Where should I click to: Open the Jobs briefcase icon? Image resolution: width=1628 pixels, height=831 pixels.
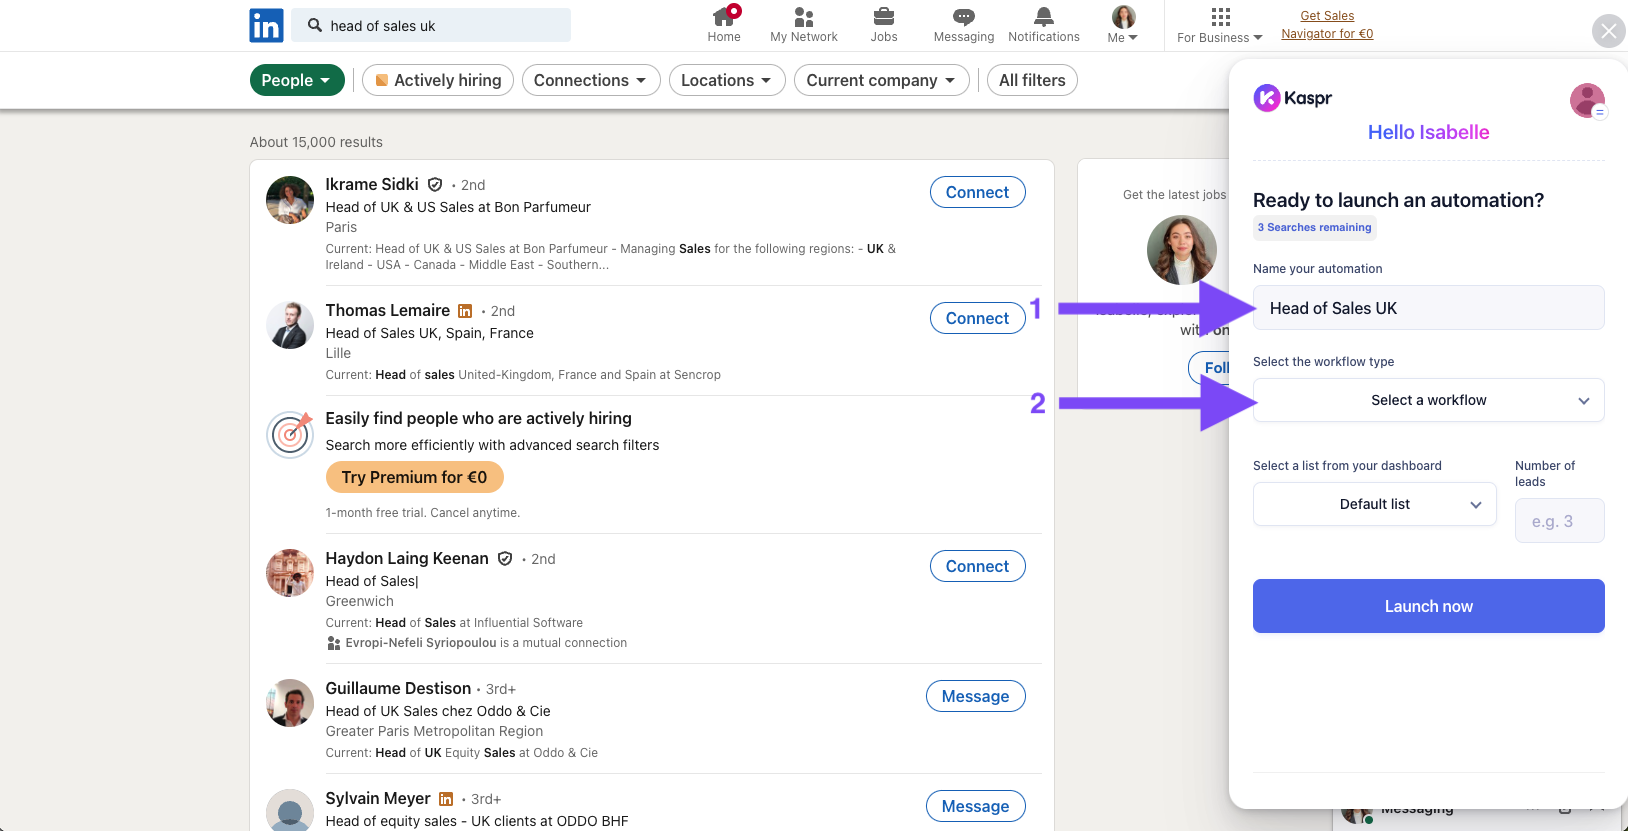[884, 17]
